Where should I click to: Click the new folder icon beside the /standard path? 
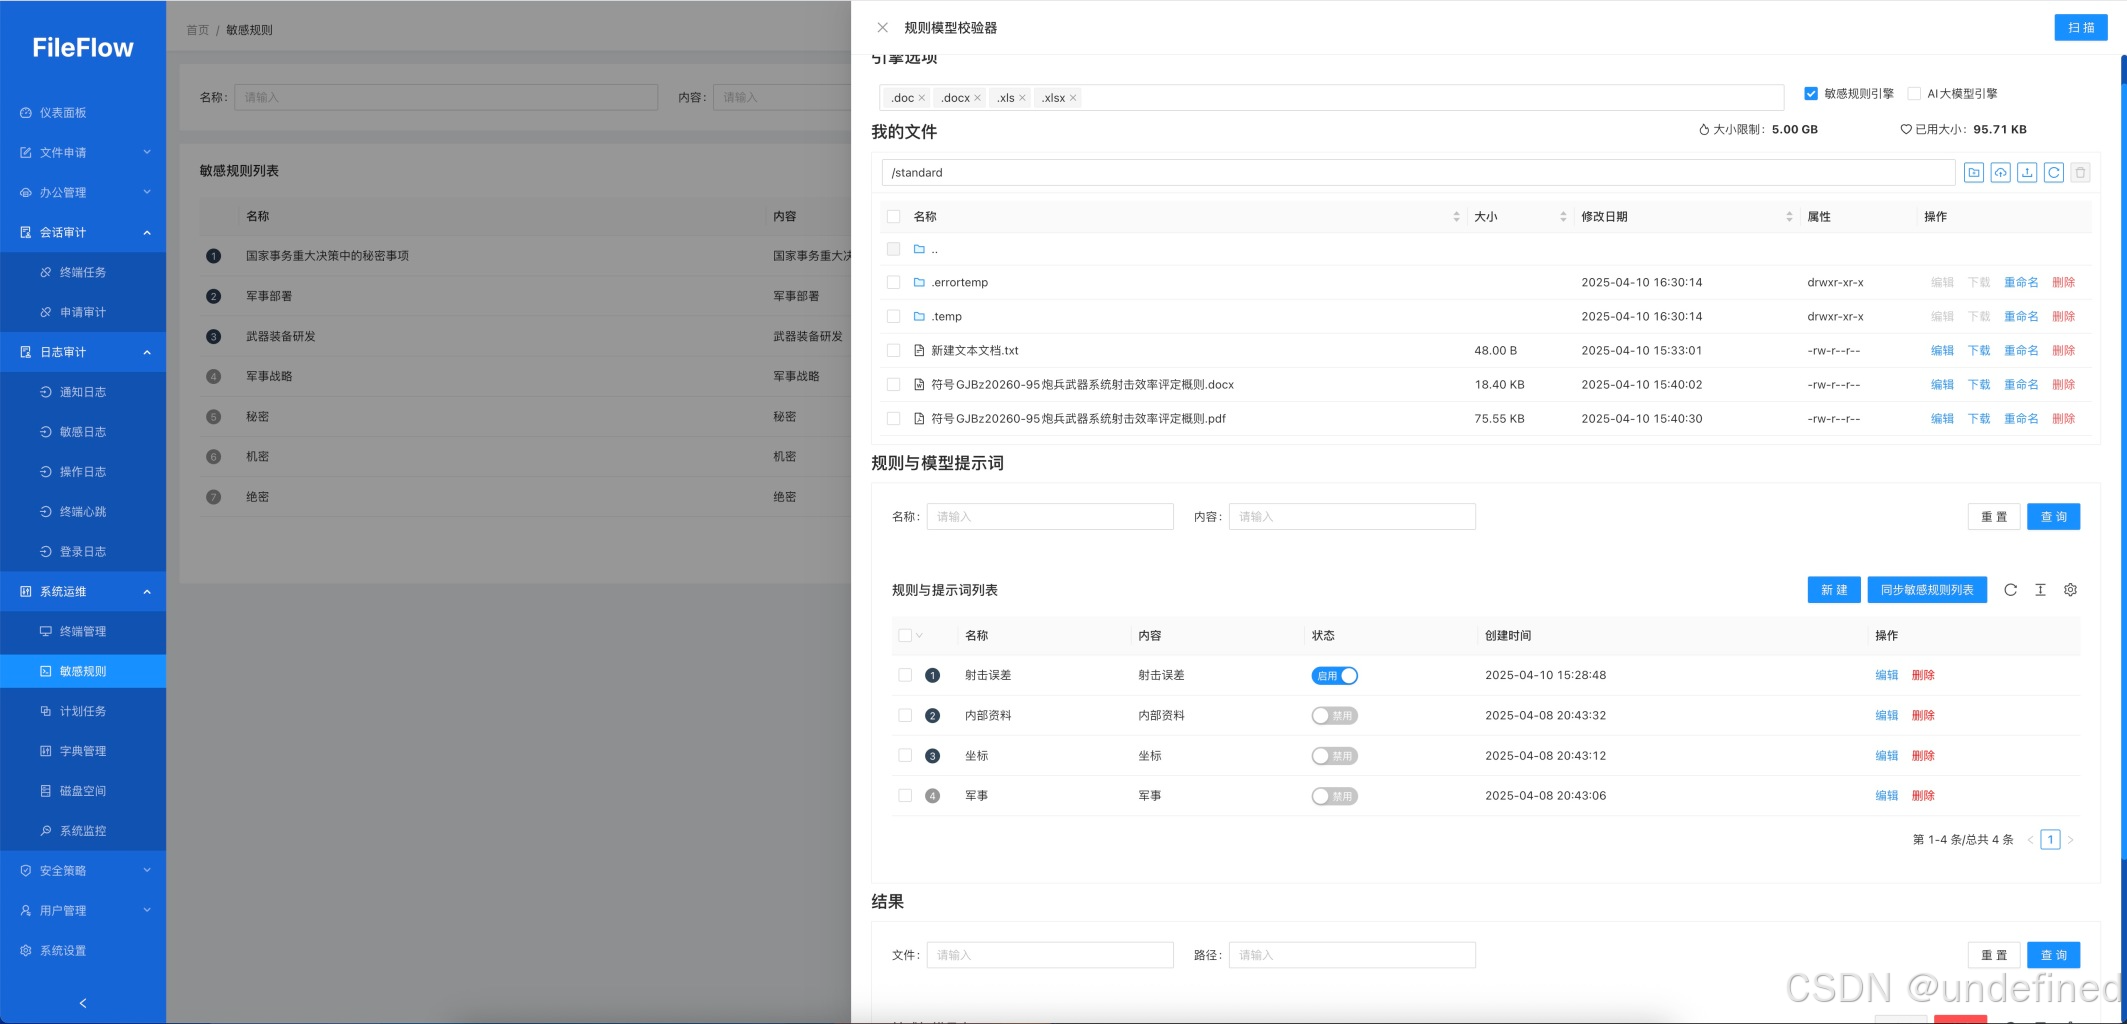(x=1973, y=173)
